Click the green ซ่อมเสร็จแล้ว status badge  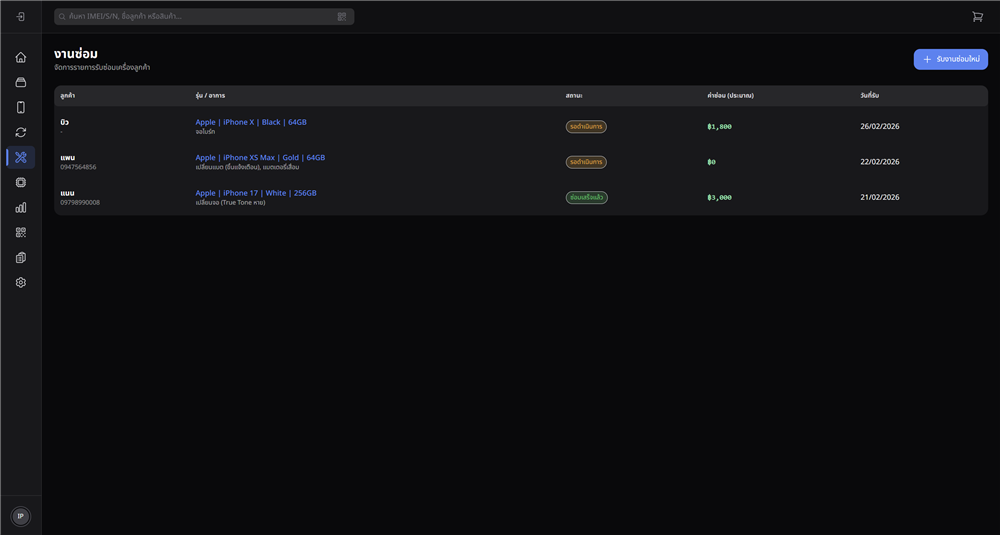[587, 198]
